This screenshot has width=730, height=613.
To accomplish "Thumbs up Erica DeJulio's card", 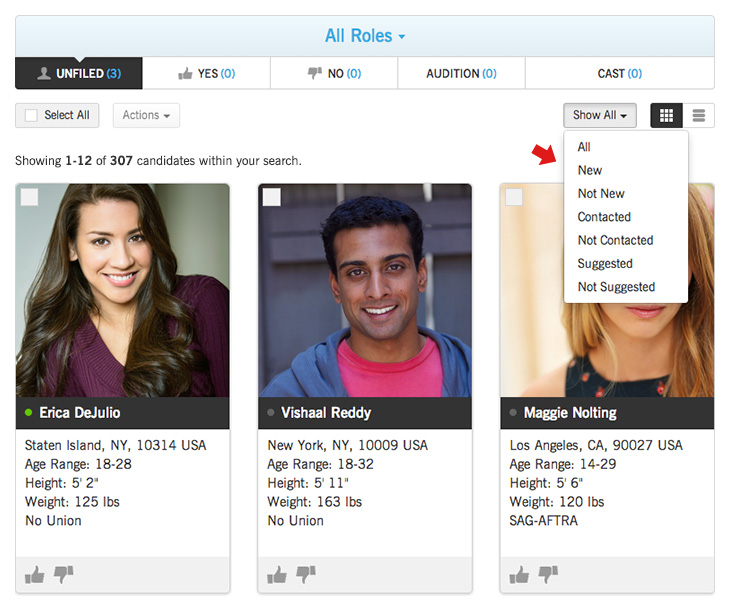I will pos(35,575).
